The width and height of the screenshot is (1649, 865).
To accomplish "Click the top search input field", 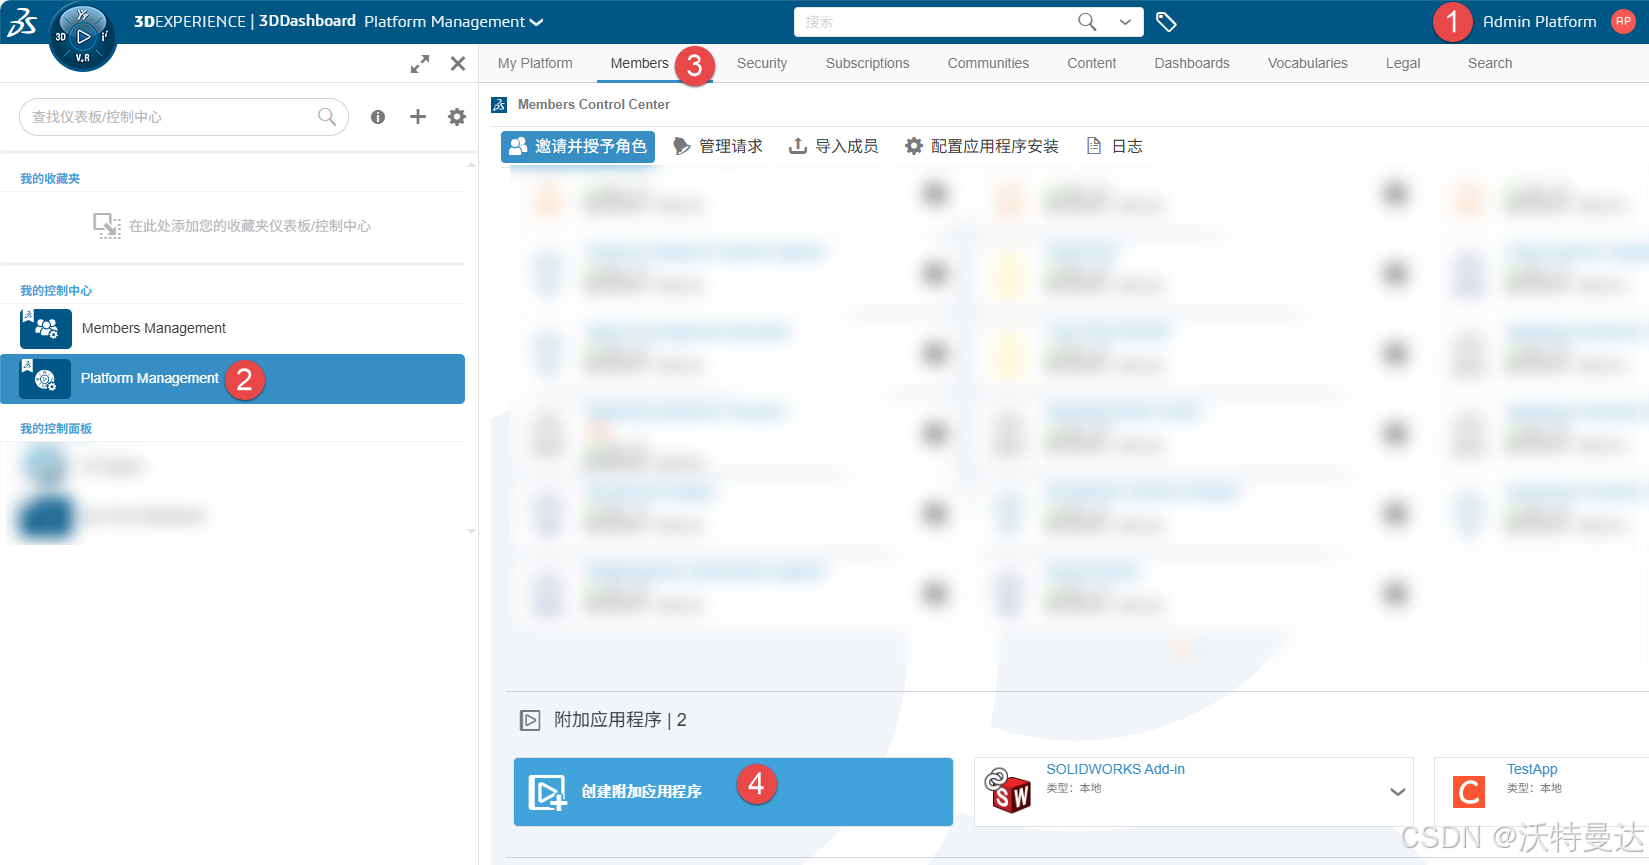I will point(935,22).
